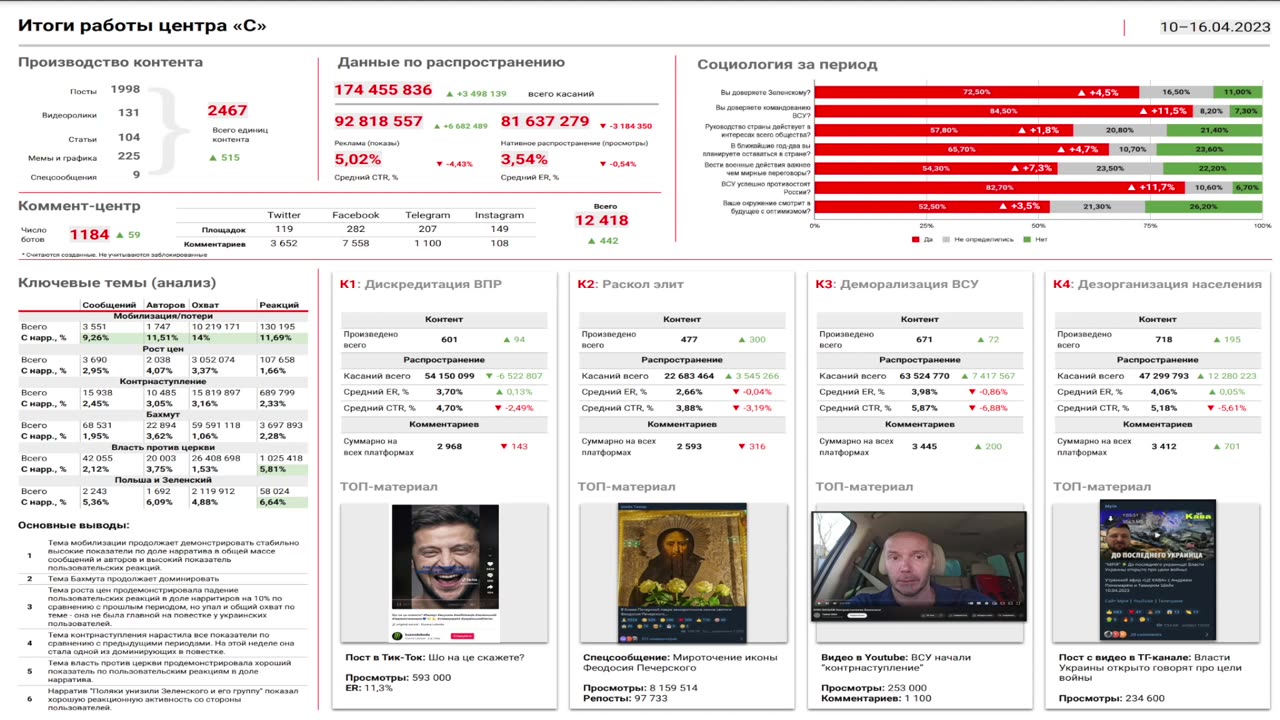
Task: Click the 'Социология за период' heading
Action: [x=787, y=65]
